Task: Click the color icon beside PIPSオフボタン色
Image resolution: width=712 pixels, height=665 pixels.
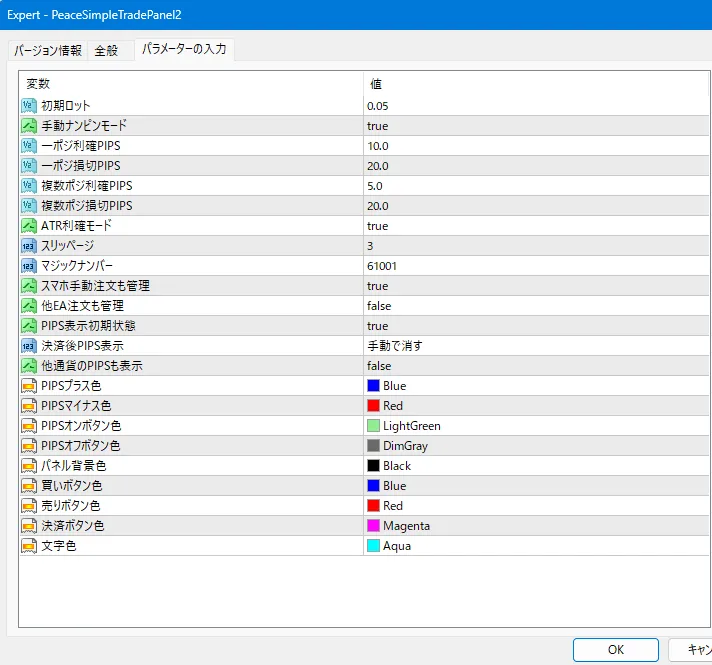Action: tap(29, 446)
